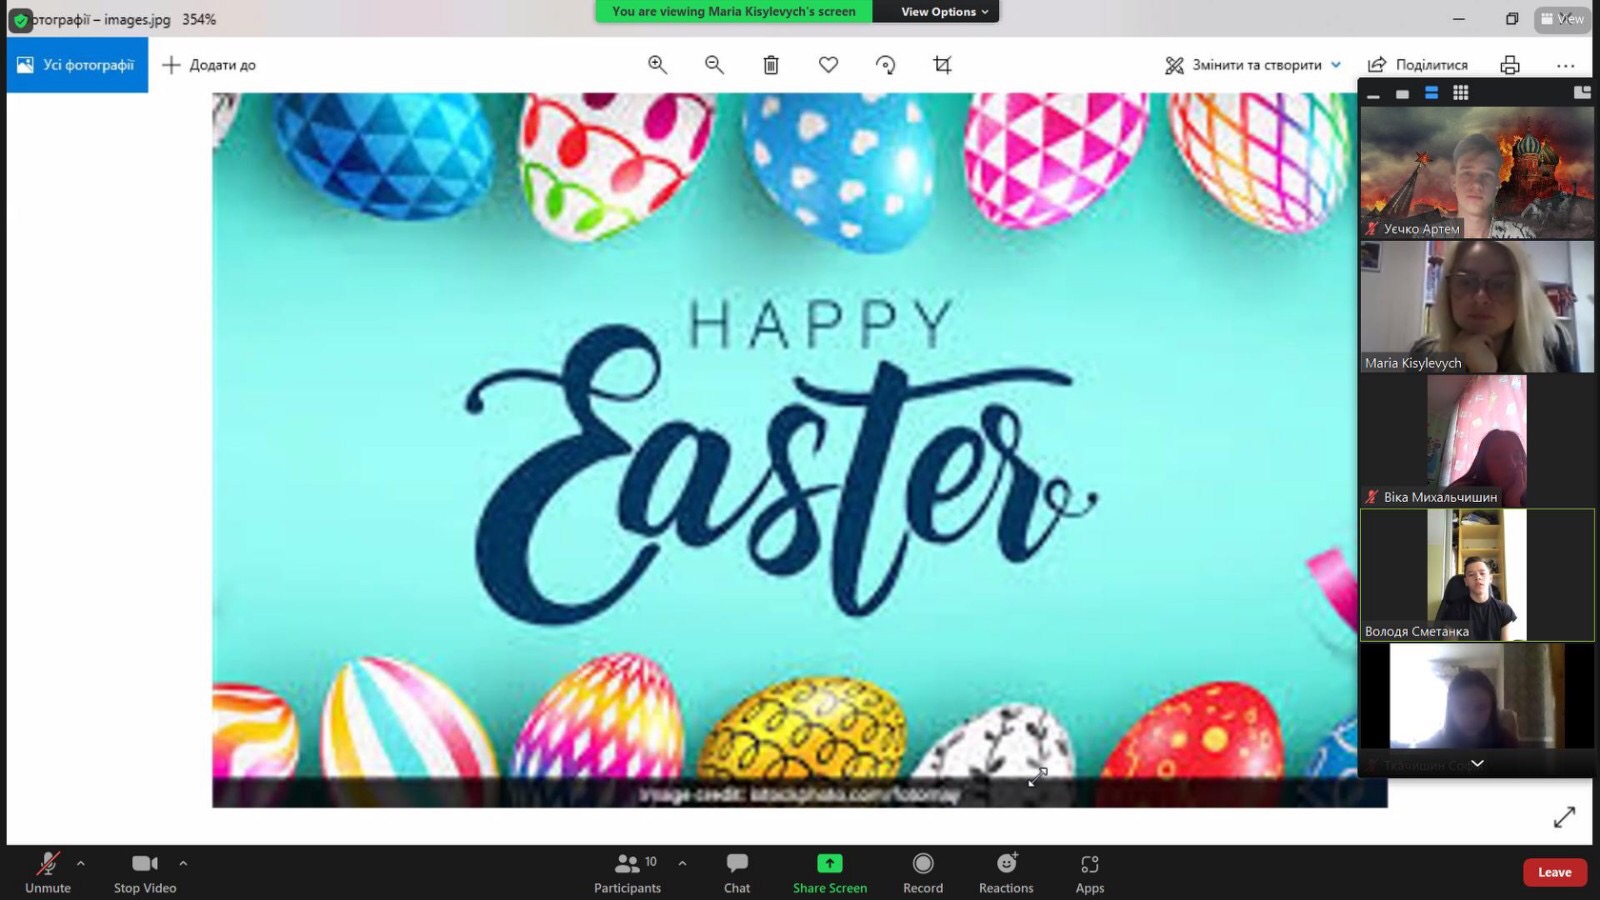Click the zoom in magnifier icon
Image resolution: width=1600 pixels, height=900 pixels.
click(x=657, y=65)
